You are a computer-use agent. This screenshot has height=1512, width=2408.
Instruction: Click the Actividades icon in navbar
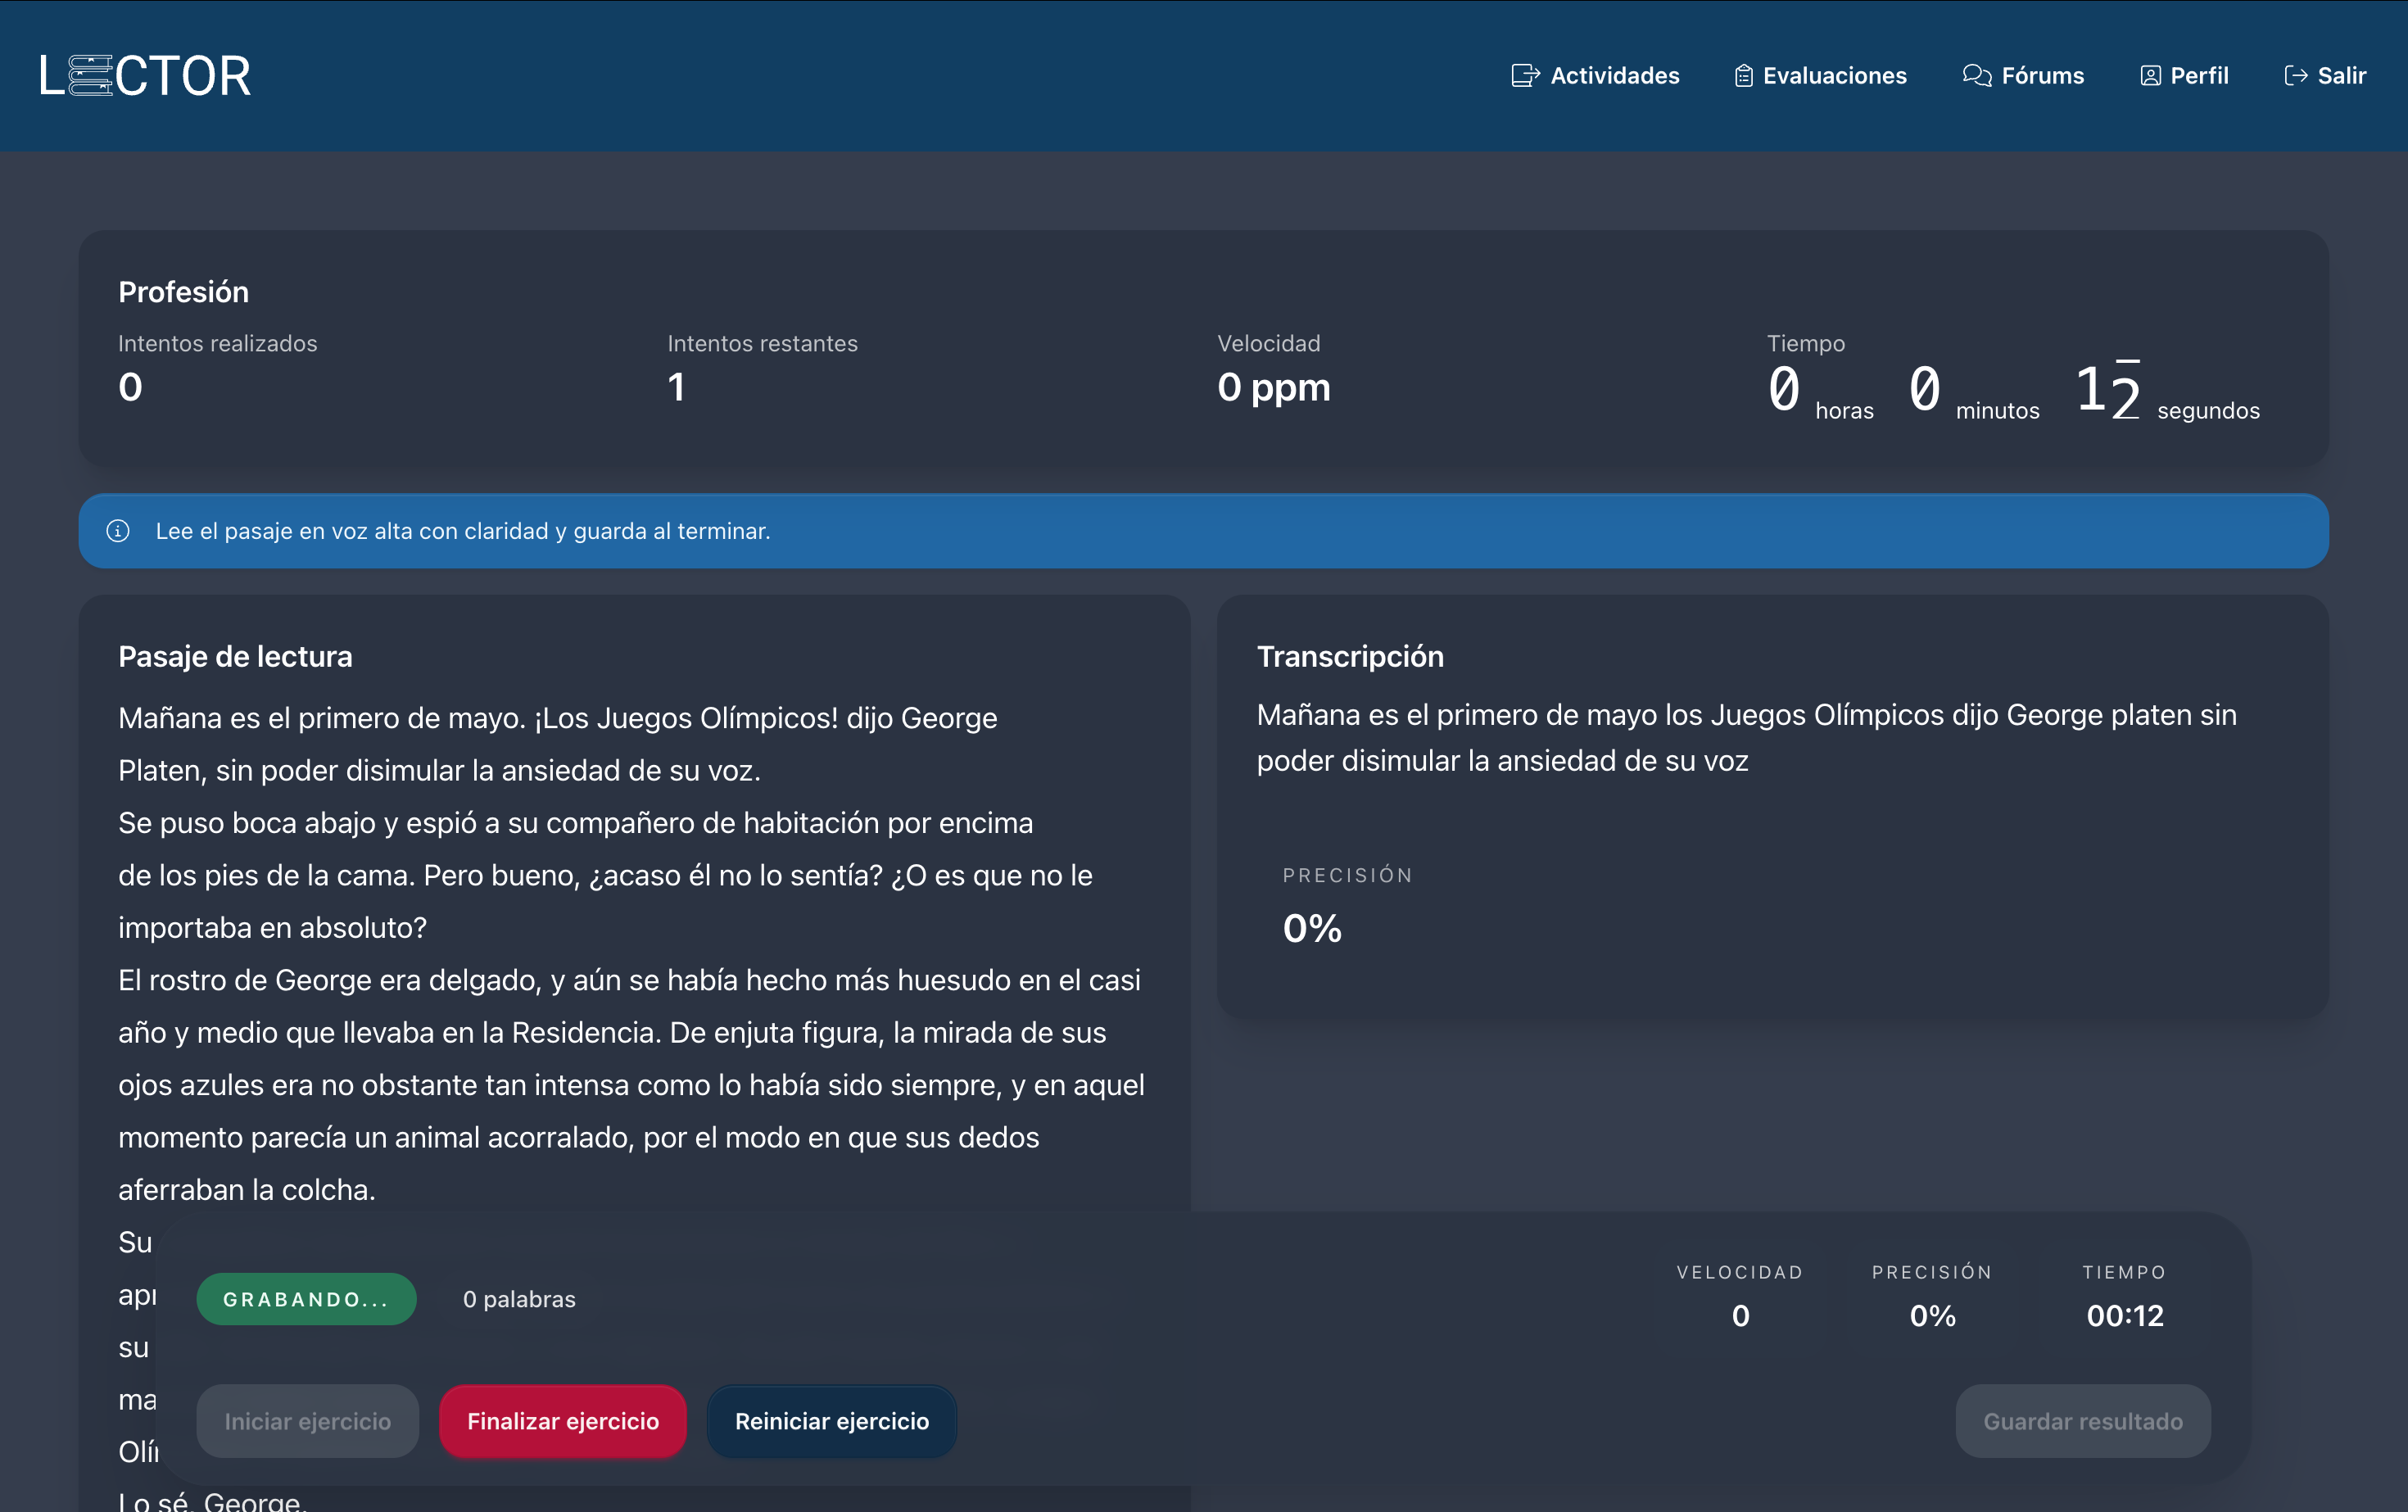(1525, 76)
